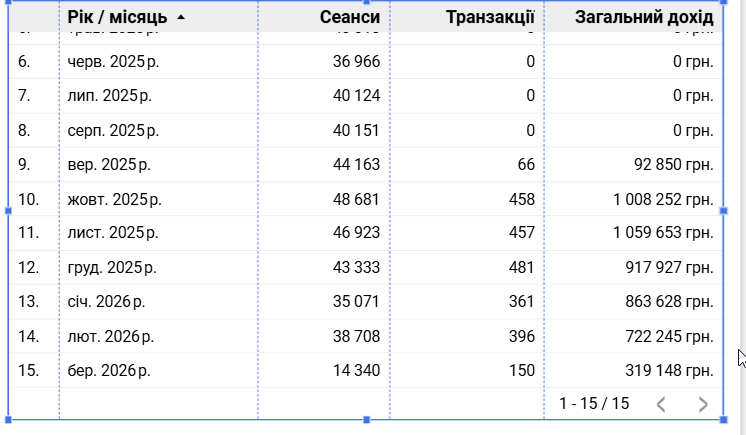Select the груд. 2025 р. month cell

[x=112, y=268]
